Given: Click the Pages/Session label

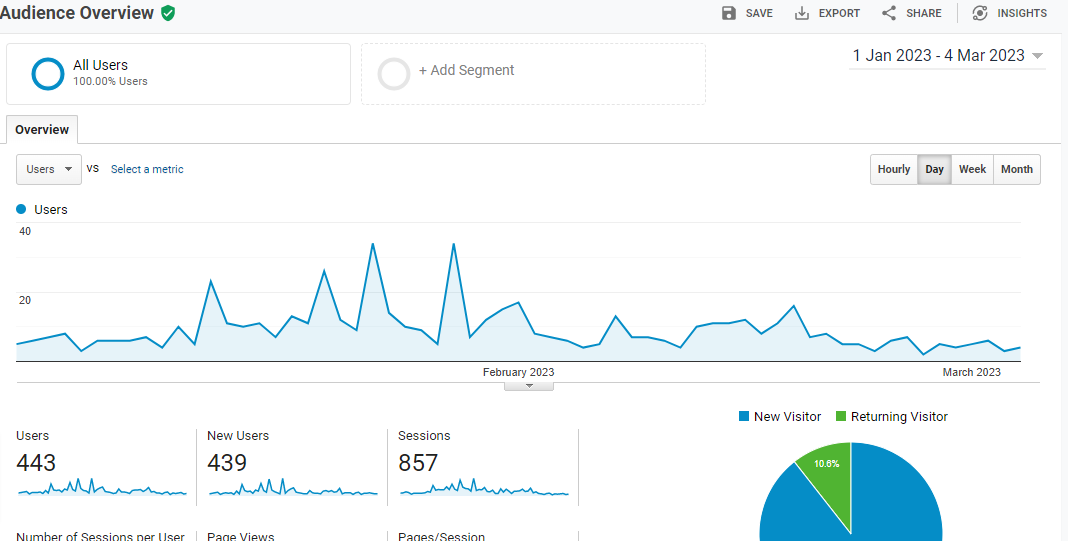Looking at the screenshot, I should [441, 536].
